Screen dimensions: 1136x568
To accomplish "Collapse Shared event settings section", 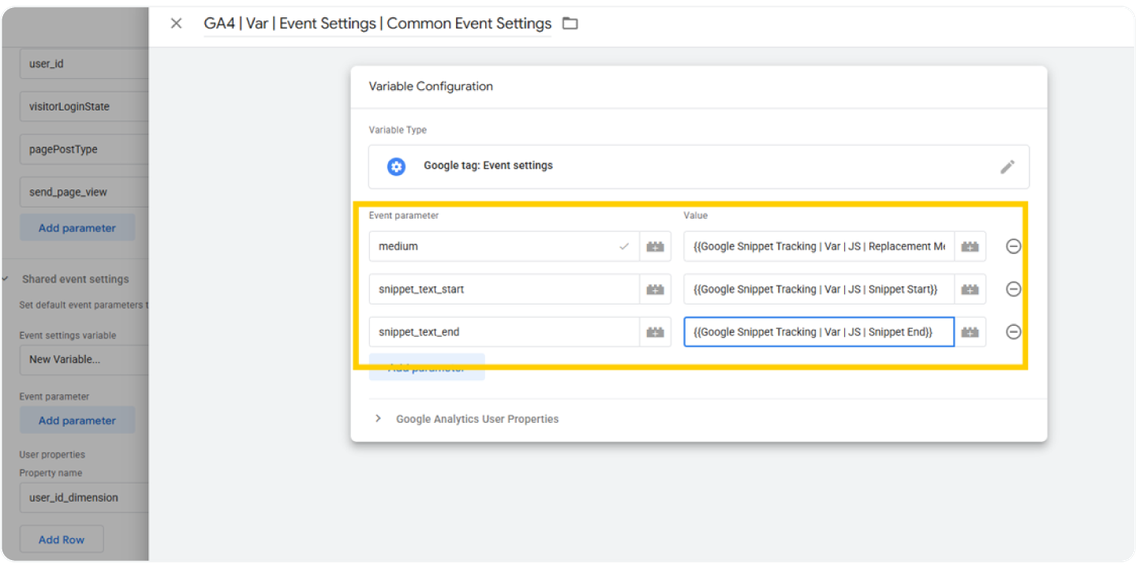I will (6, 279).
